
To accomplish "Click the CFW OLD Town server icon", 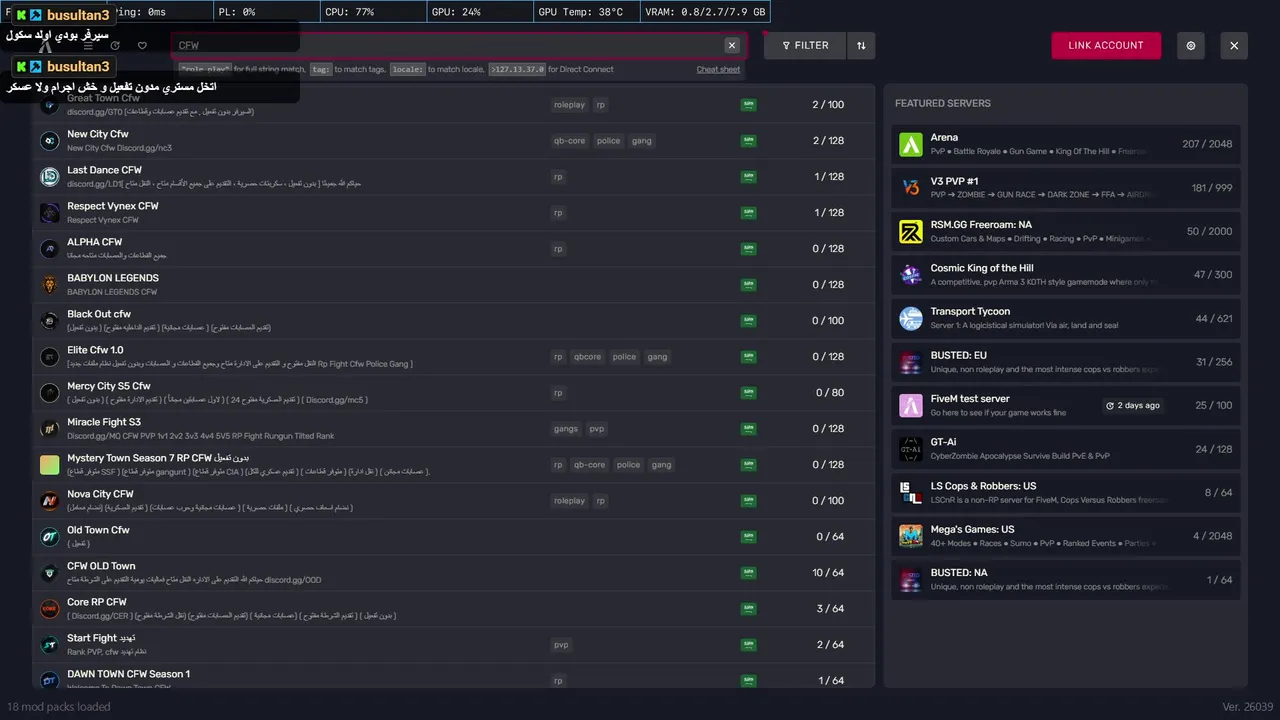I will point(49,573).
